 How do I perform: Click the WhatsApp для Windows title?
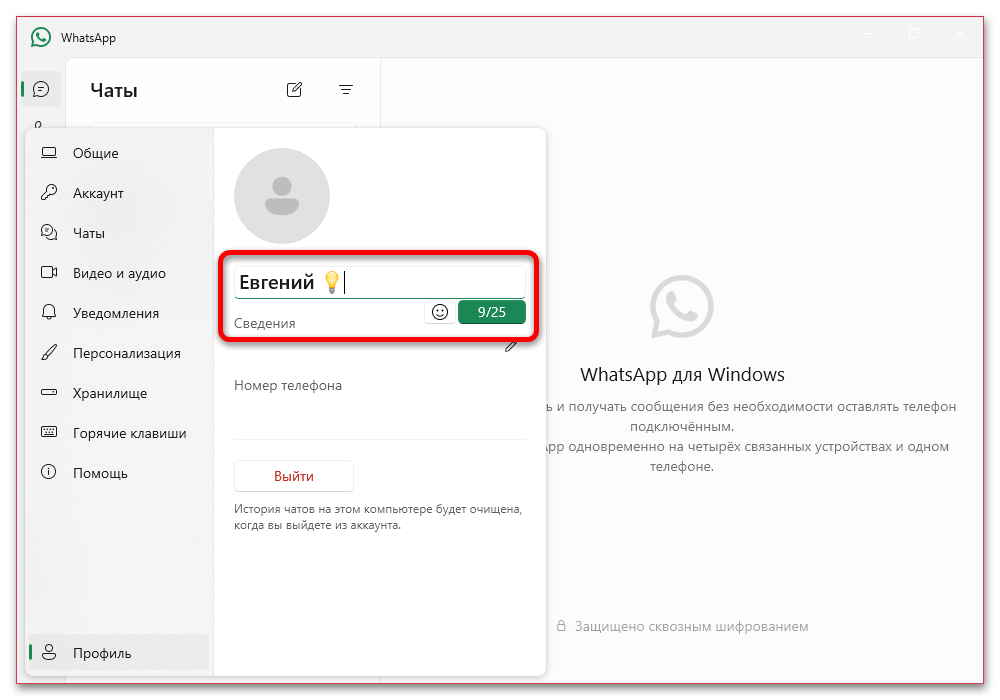coord(682,374)
